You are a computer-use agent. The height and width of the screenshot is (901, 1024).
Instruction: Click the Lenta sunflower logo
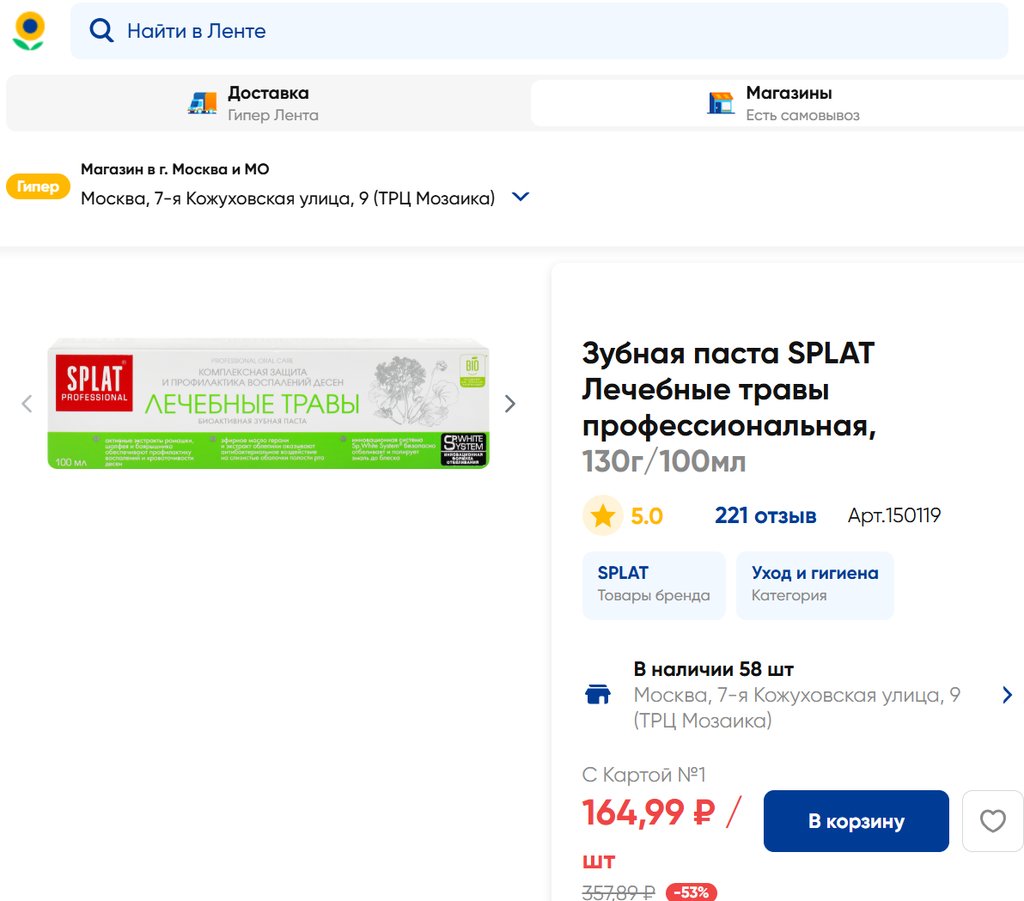pos(28,31)
